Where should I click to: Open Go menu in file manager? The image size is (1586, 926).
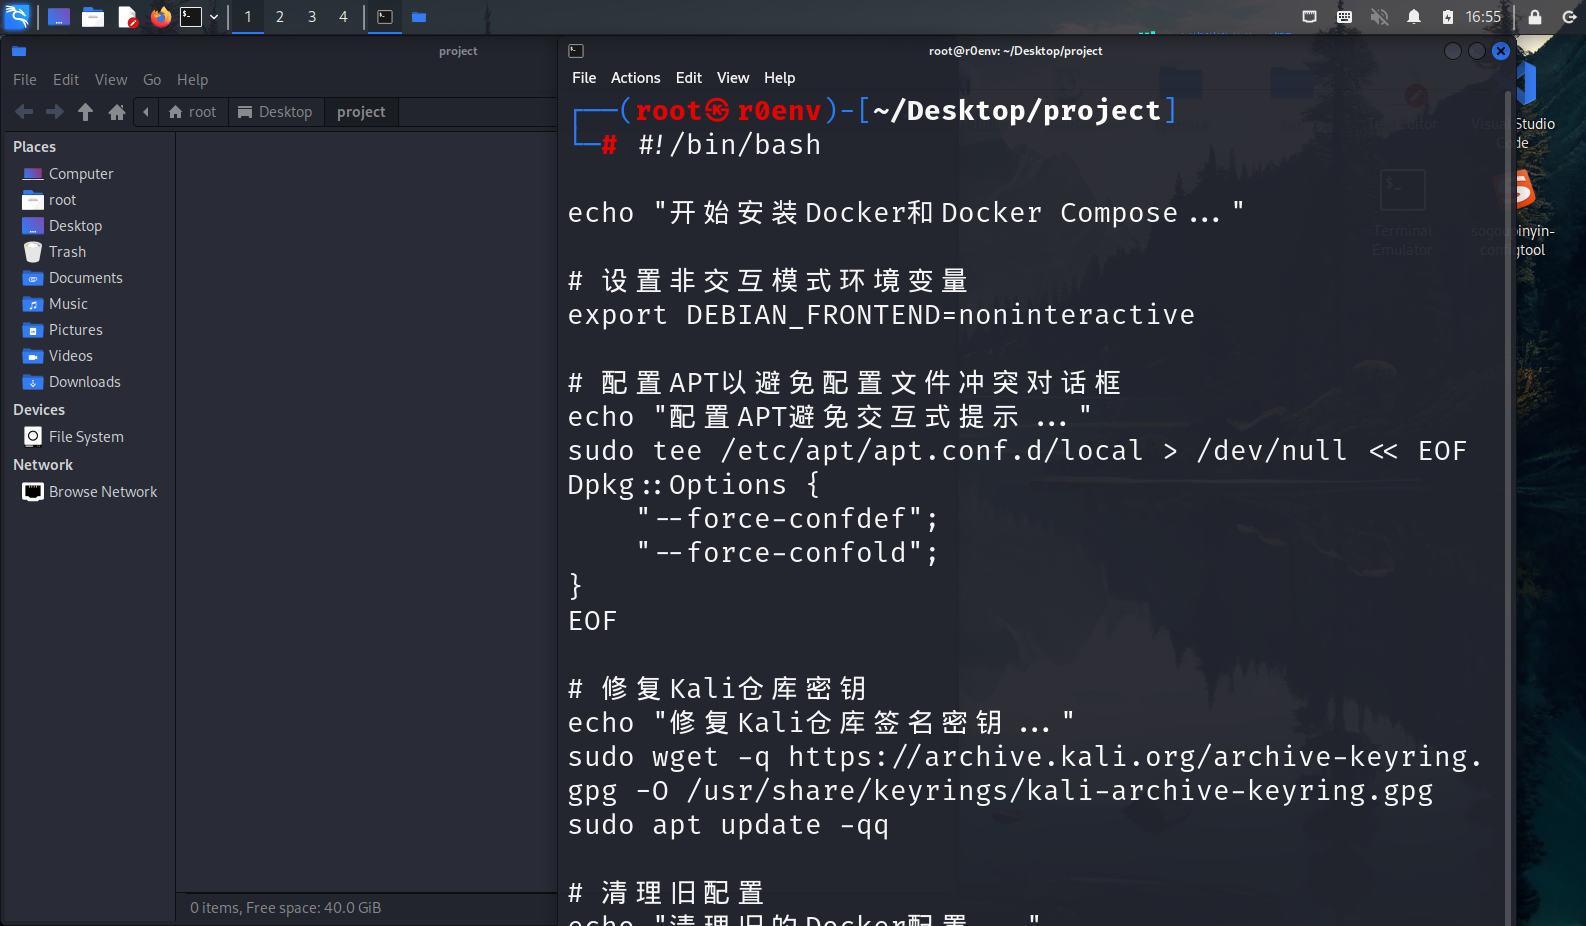(x=152, y=80)
